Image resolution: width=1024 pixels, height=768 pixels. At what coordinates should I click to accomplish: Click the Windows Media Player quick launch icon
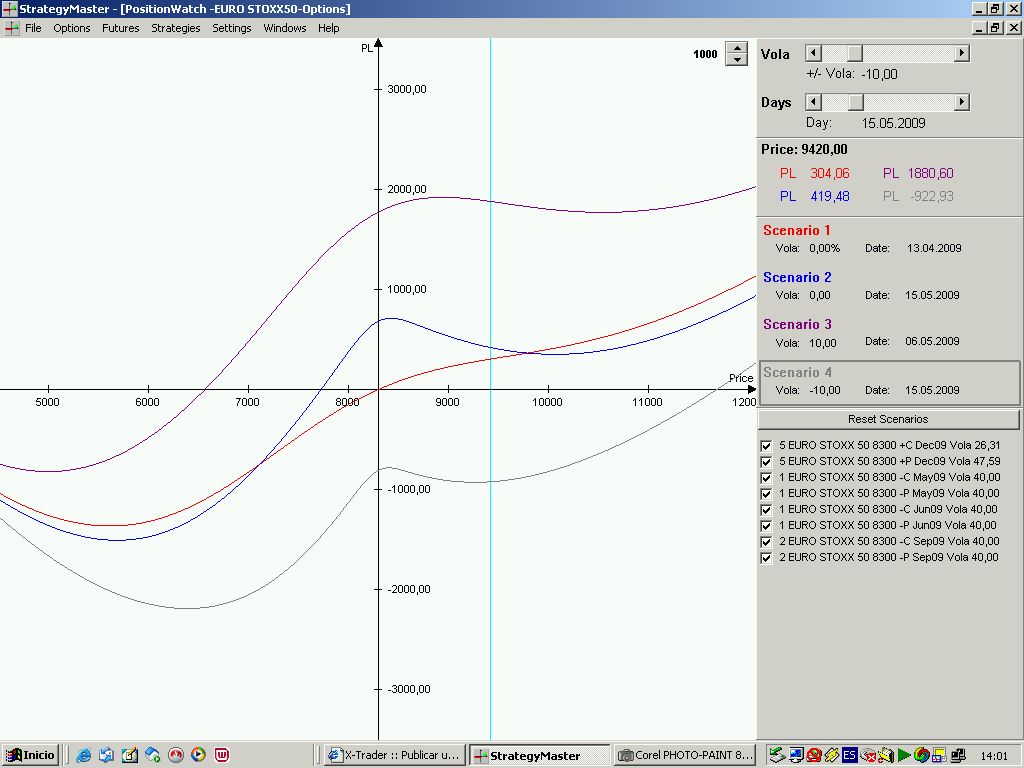198,755
